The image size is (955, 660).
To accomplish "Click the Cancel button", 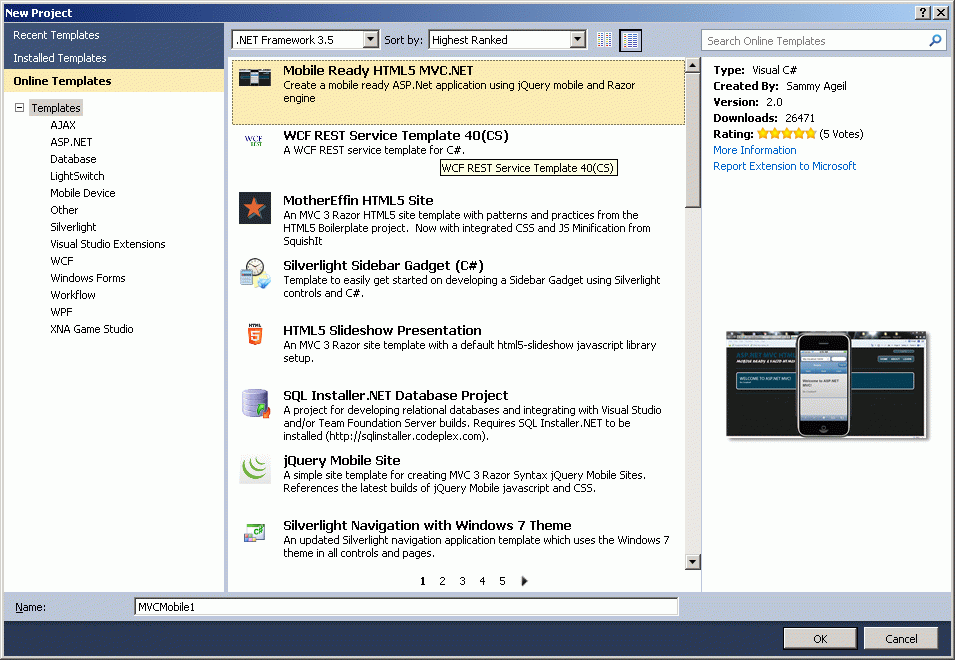I will point(901,639).
